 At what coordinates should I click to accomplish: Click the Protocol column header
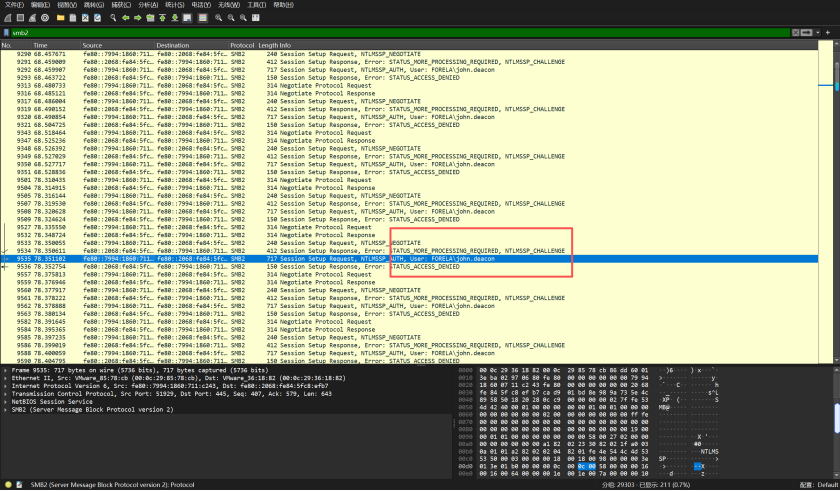[x=242, y=45]
